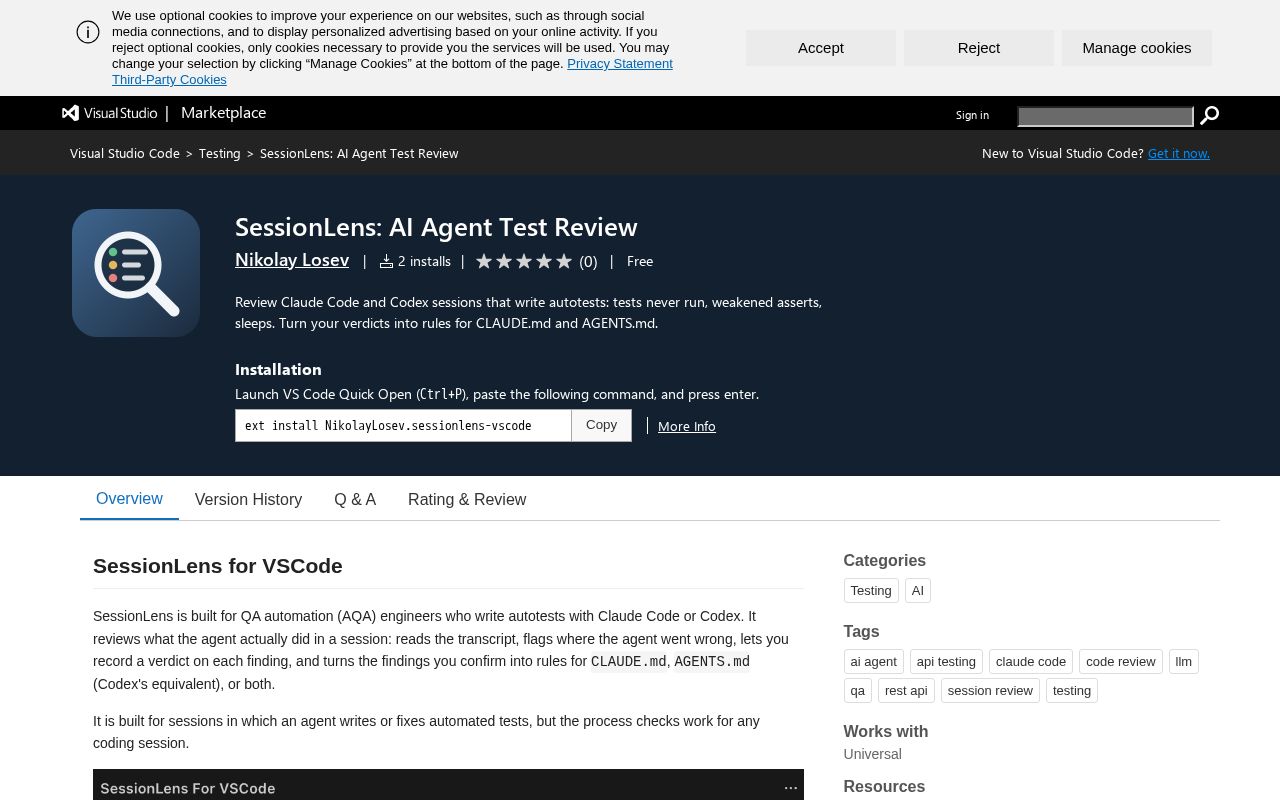Select the 'qa' tag
The height and width of the screenshot is (800, 1280).
coord(858,691)
